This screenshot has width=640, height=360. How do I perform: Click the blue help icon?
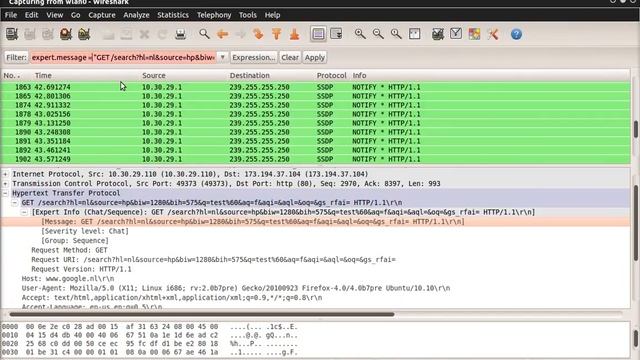point(516,34)
